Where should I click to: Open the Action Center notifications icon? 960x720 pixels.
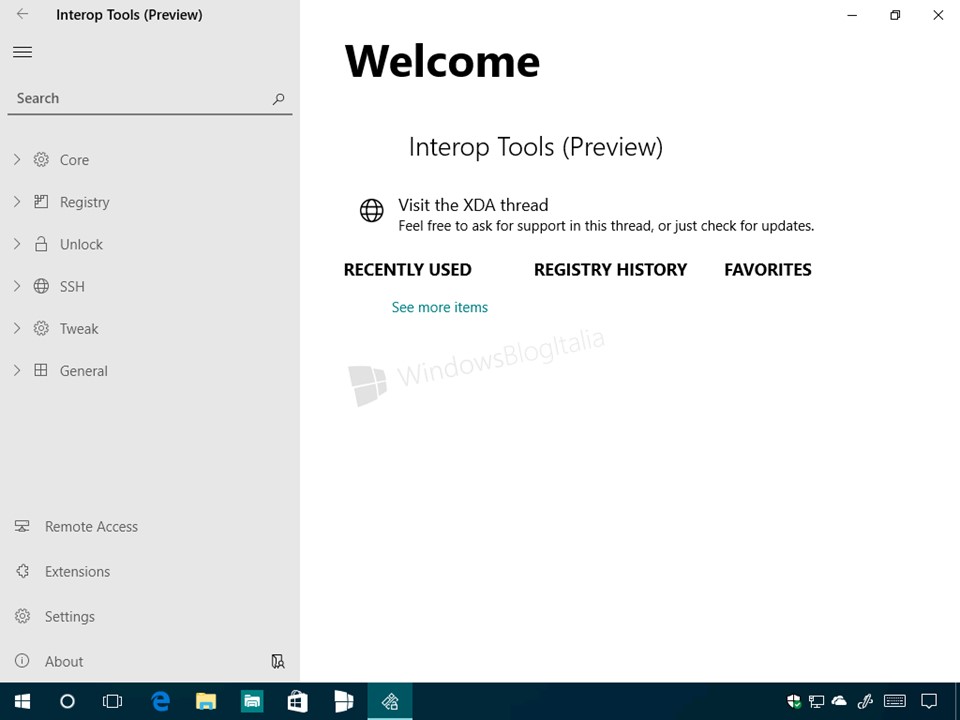(x=929, y=702)
